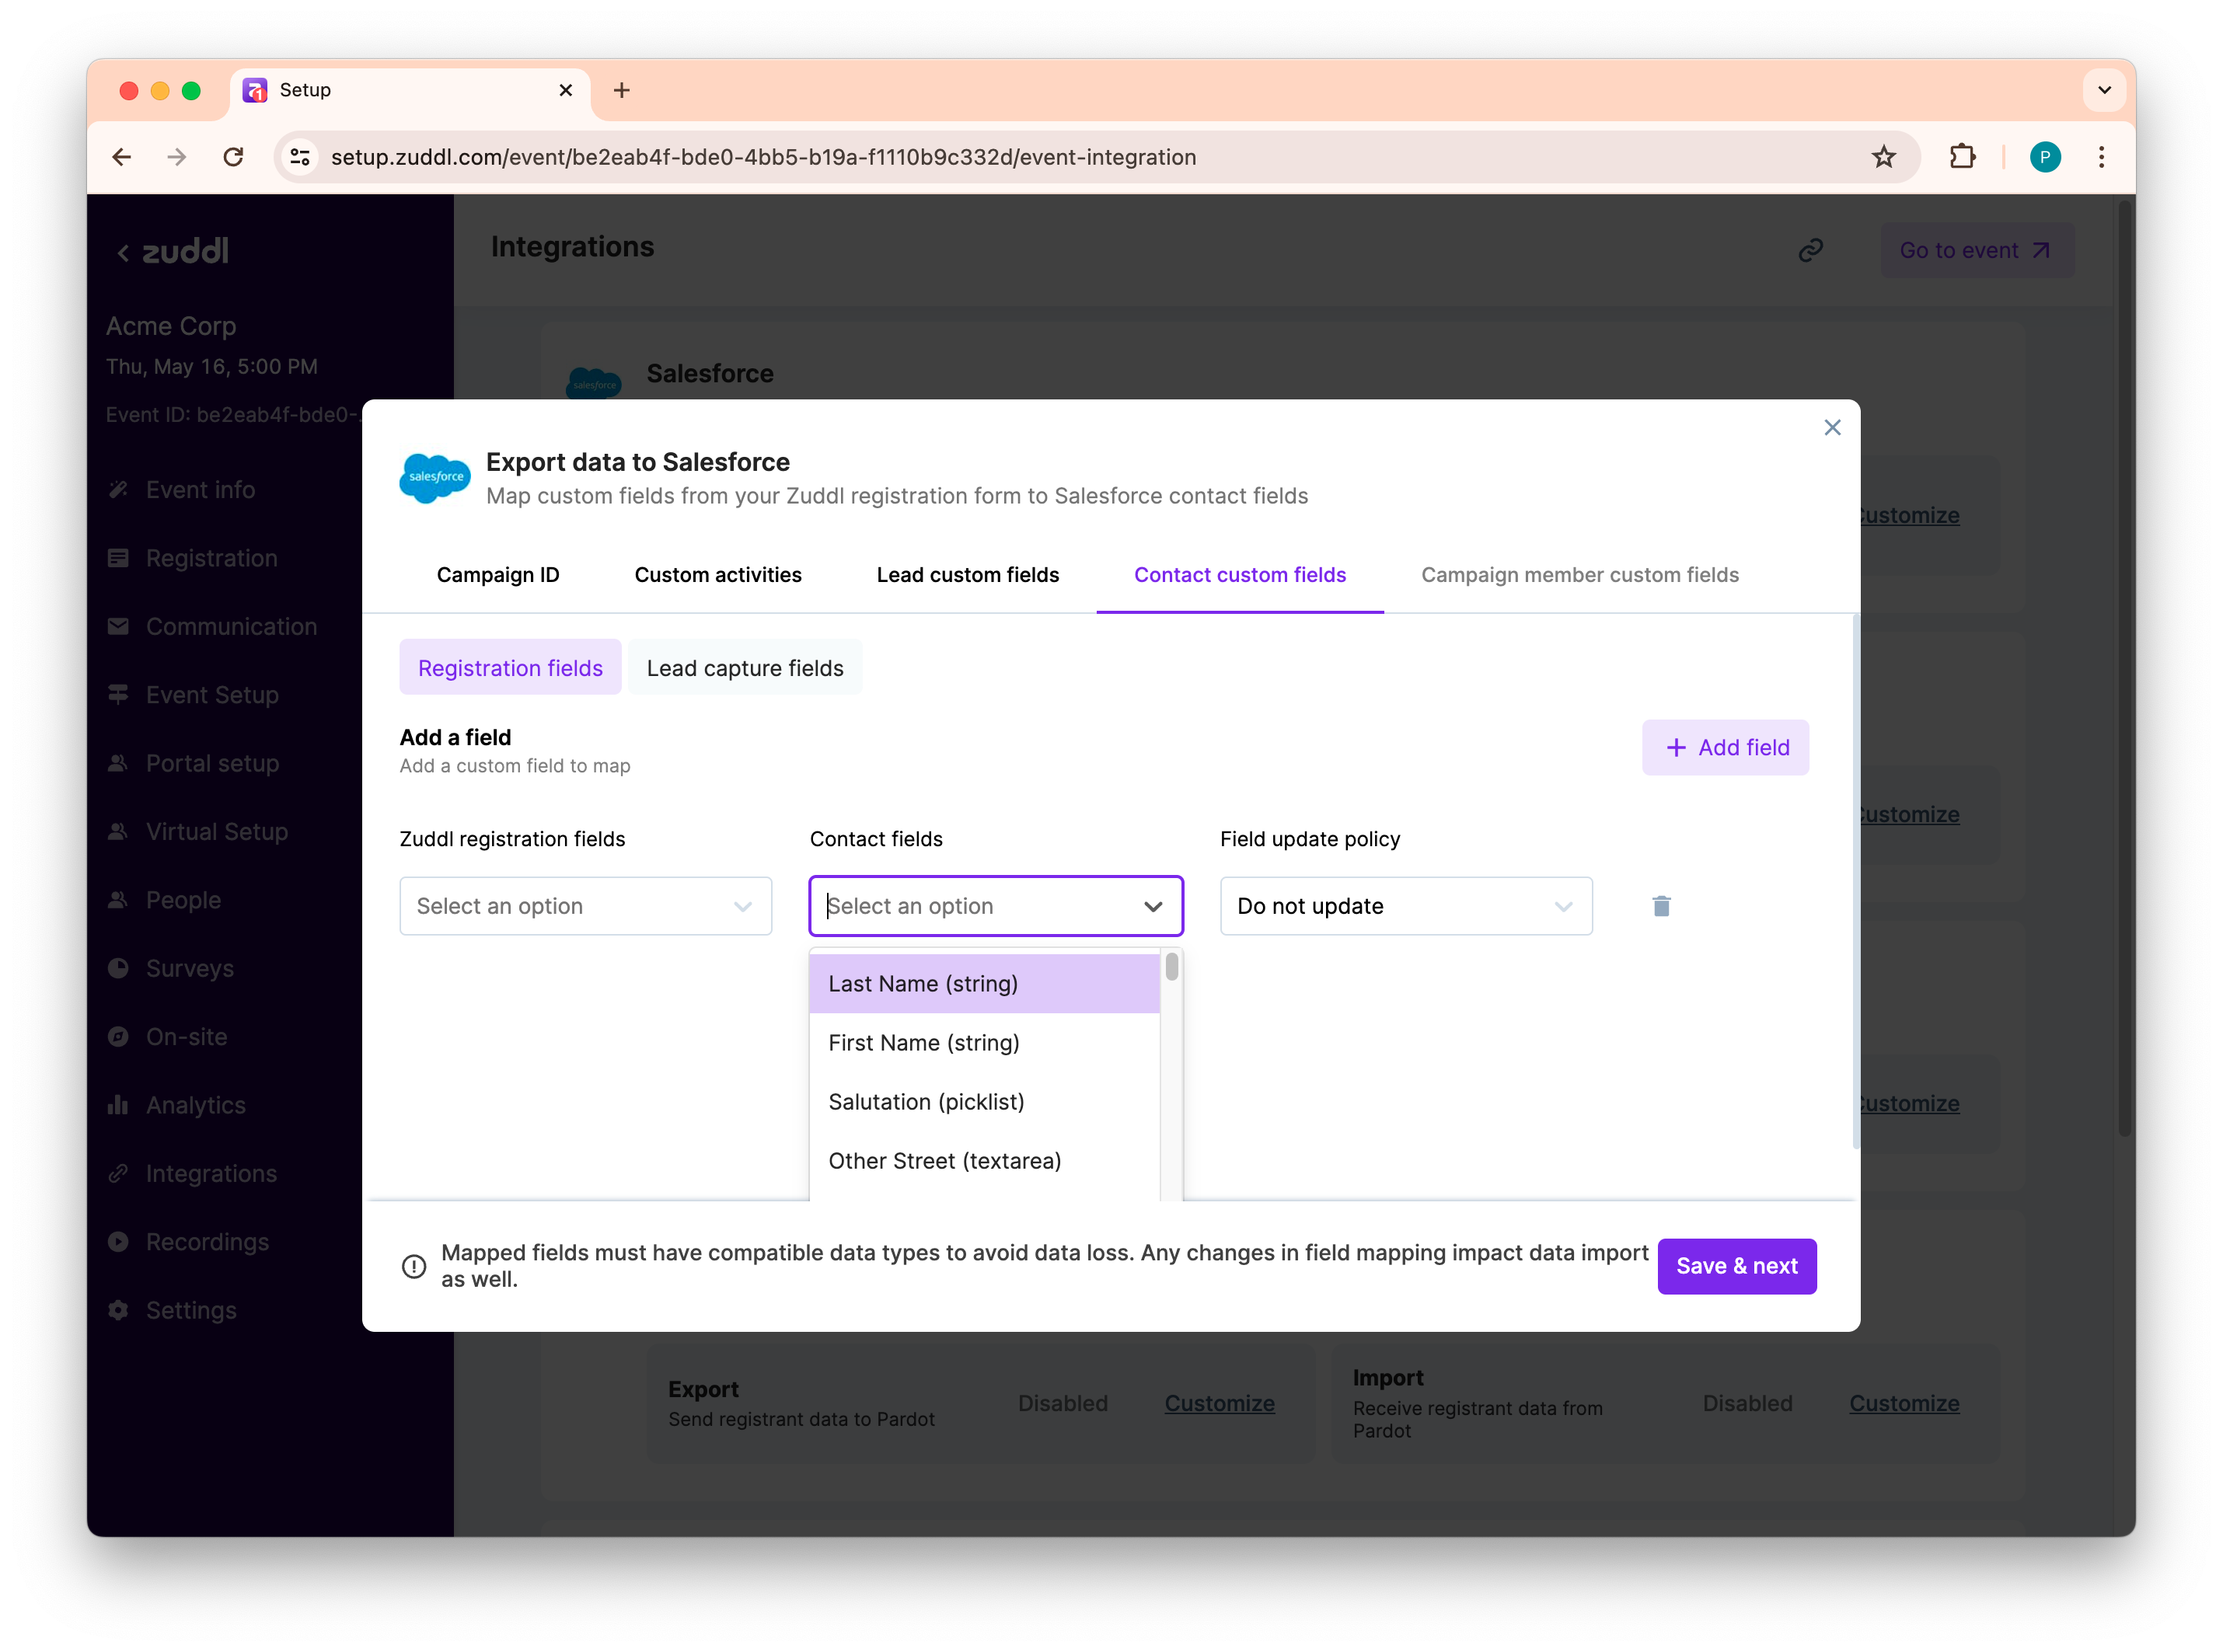Image resolution: width=2223 pixels, height=1652 pixels.
Task: Delete the field mapping row with trash icon
Action: click(1661, 906)
